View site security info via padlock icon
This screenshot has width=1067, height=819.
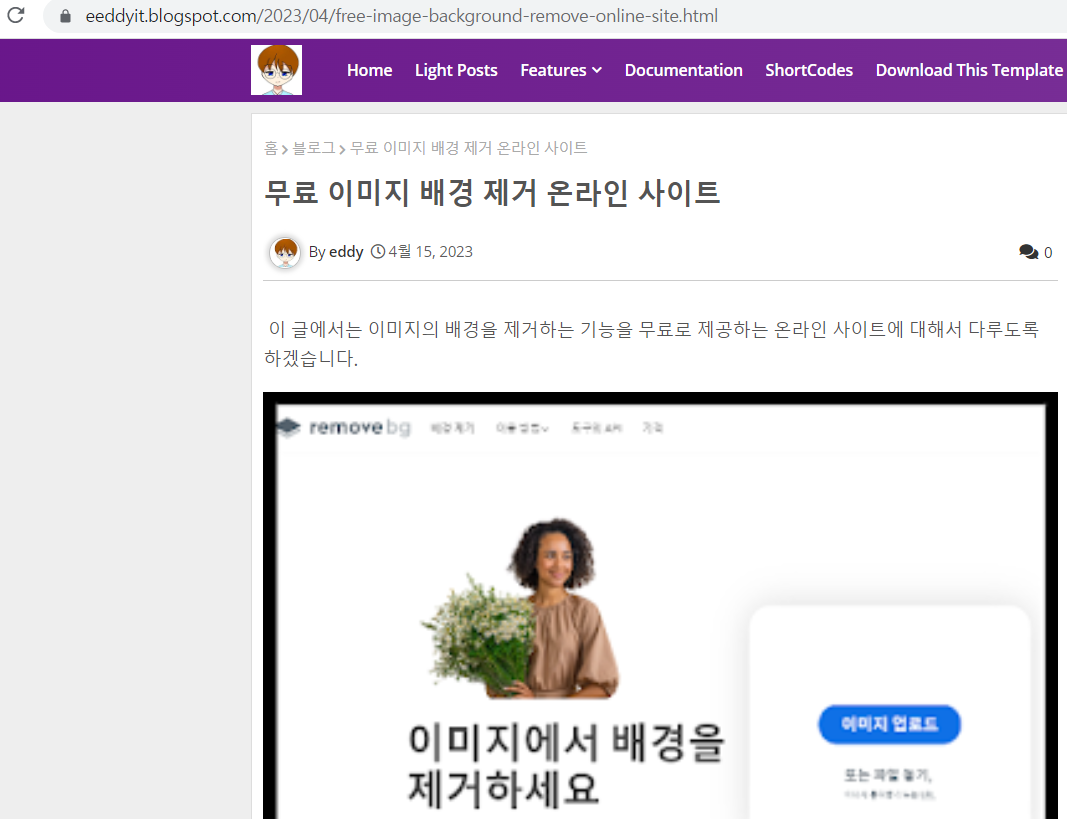[65, 16]
